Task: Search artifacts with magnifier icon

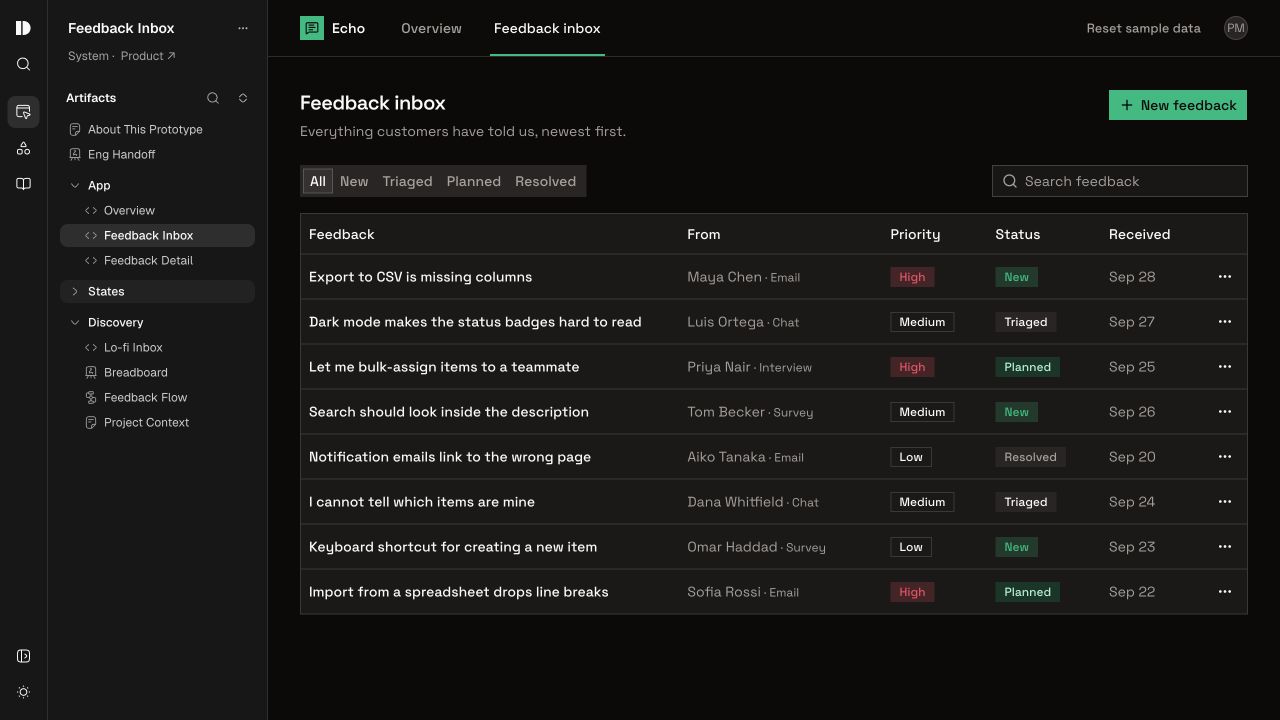Action: (212, 98)
